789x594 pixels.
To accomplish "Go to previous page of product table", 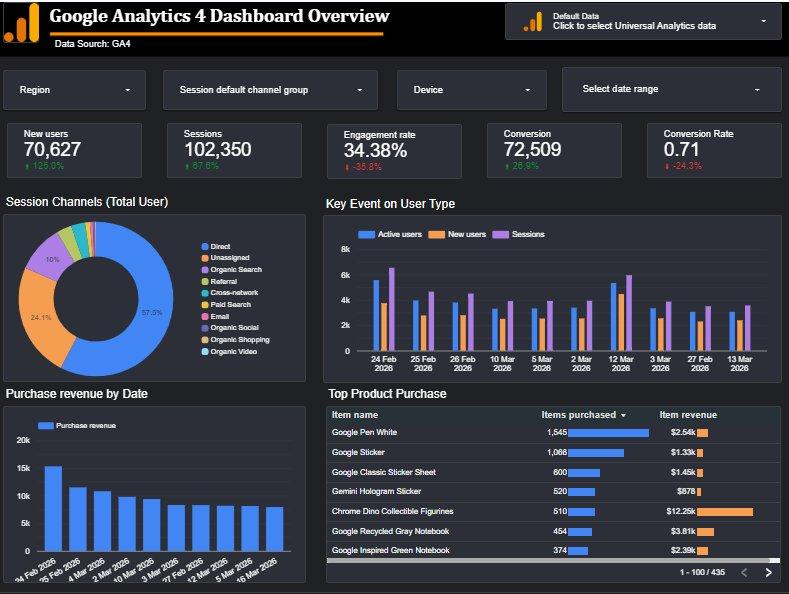I will point(744,572).
